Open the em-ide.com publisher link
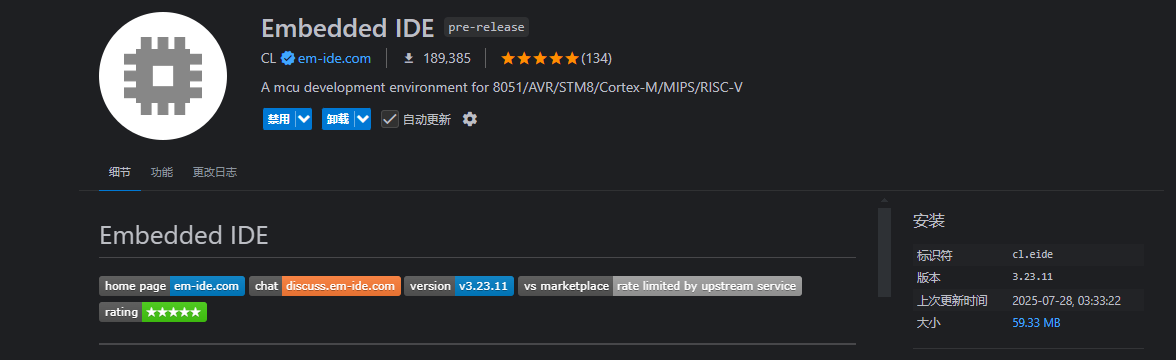This screenshot has width=1176, height=360. 334,58
